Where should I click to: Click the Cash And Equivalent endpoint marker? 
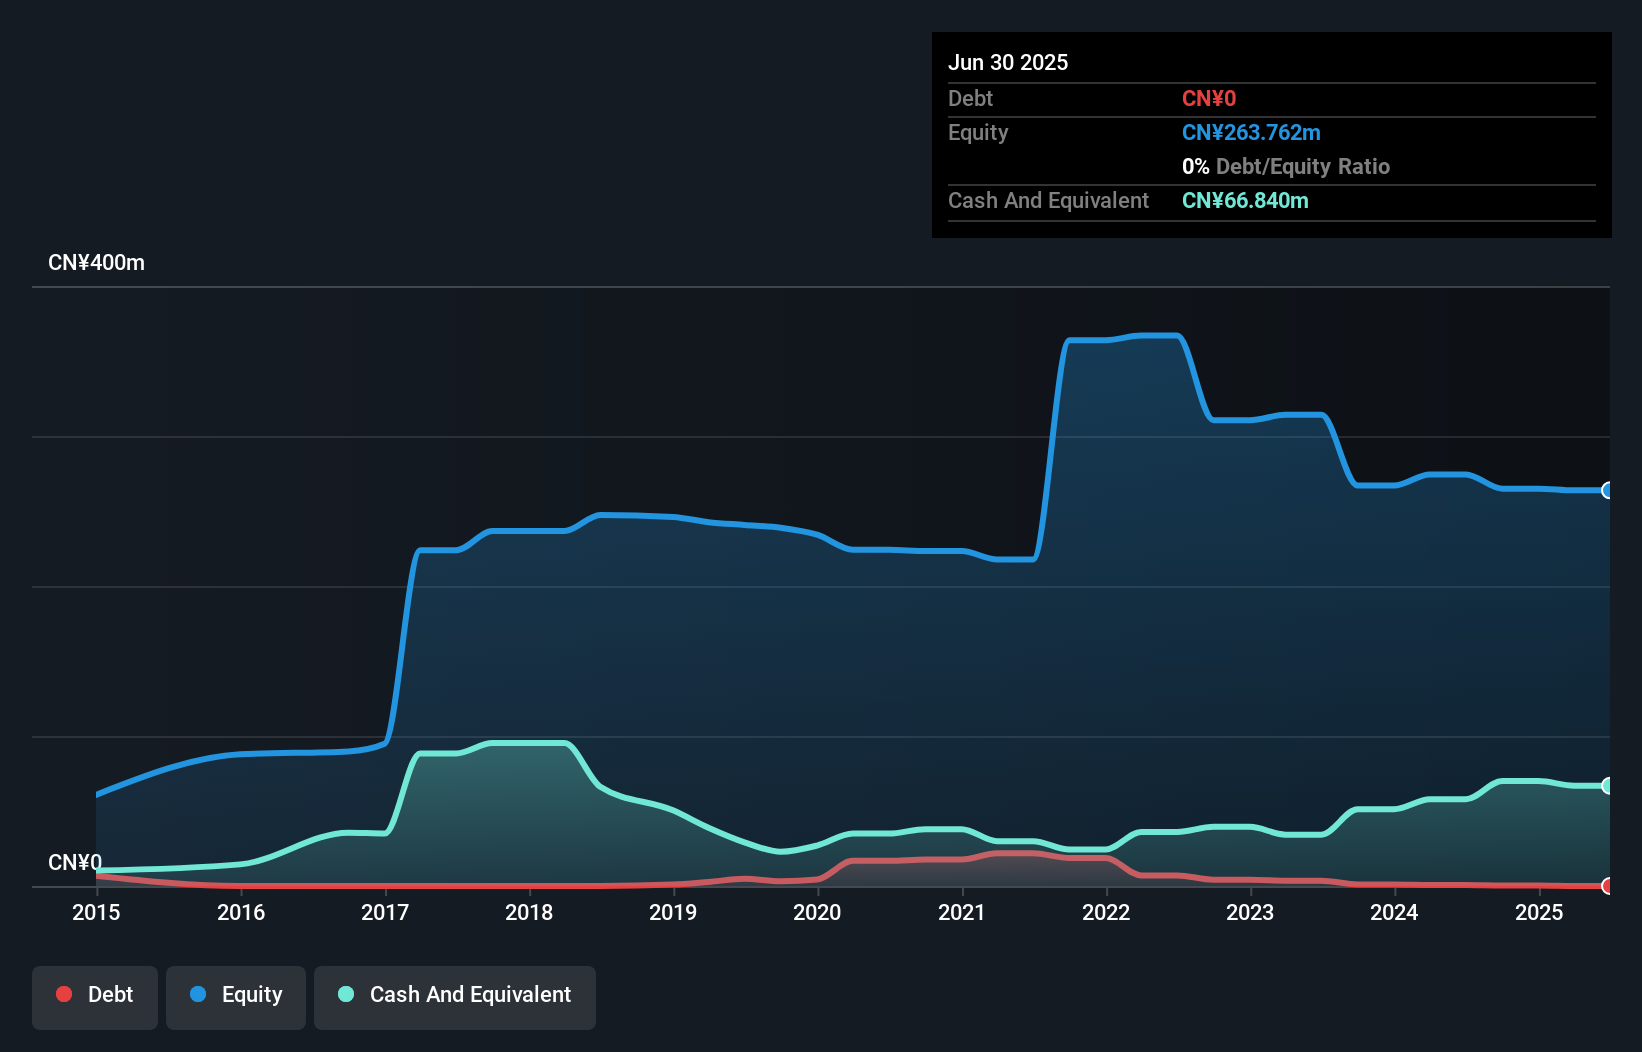[x=1608, y=786]
